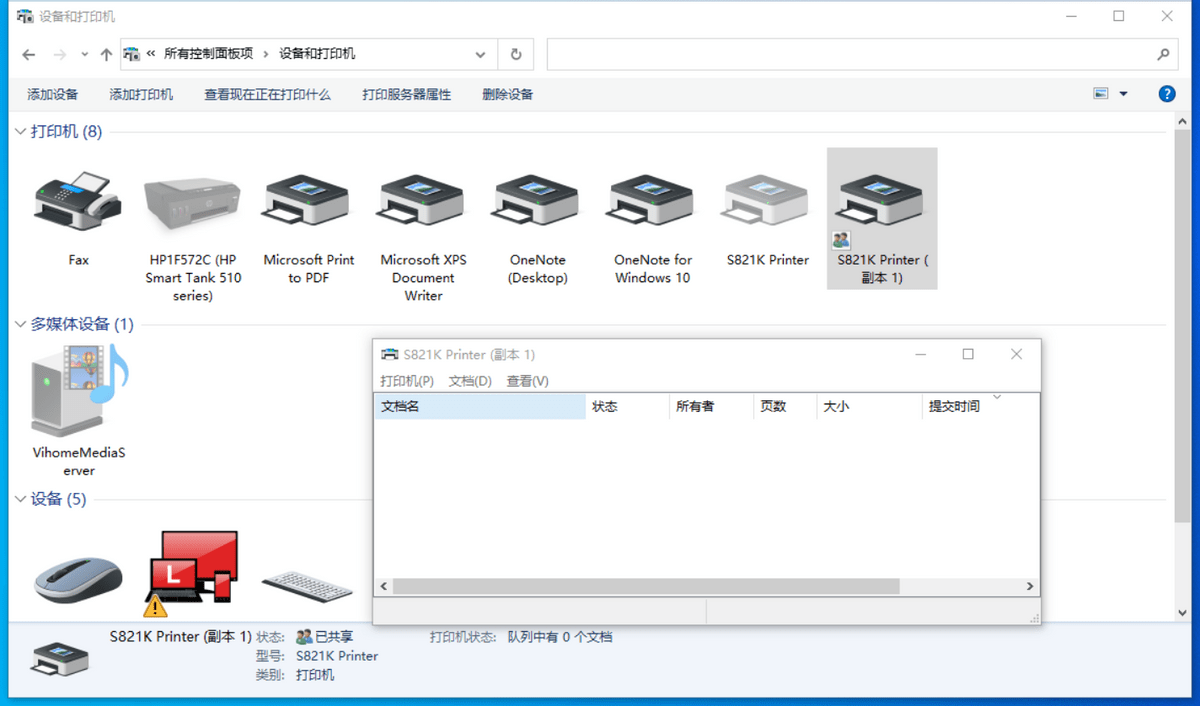Screen dimensions: 1200x706
Task: Click the queue scrollbar left arrow
Action: (383, 587)
